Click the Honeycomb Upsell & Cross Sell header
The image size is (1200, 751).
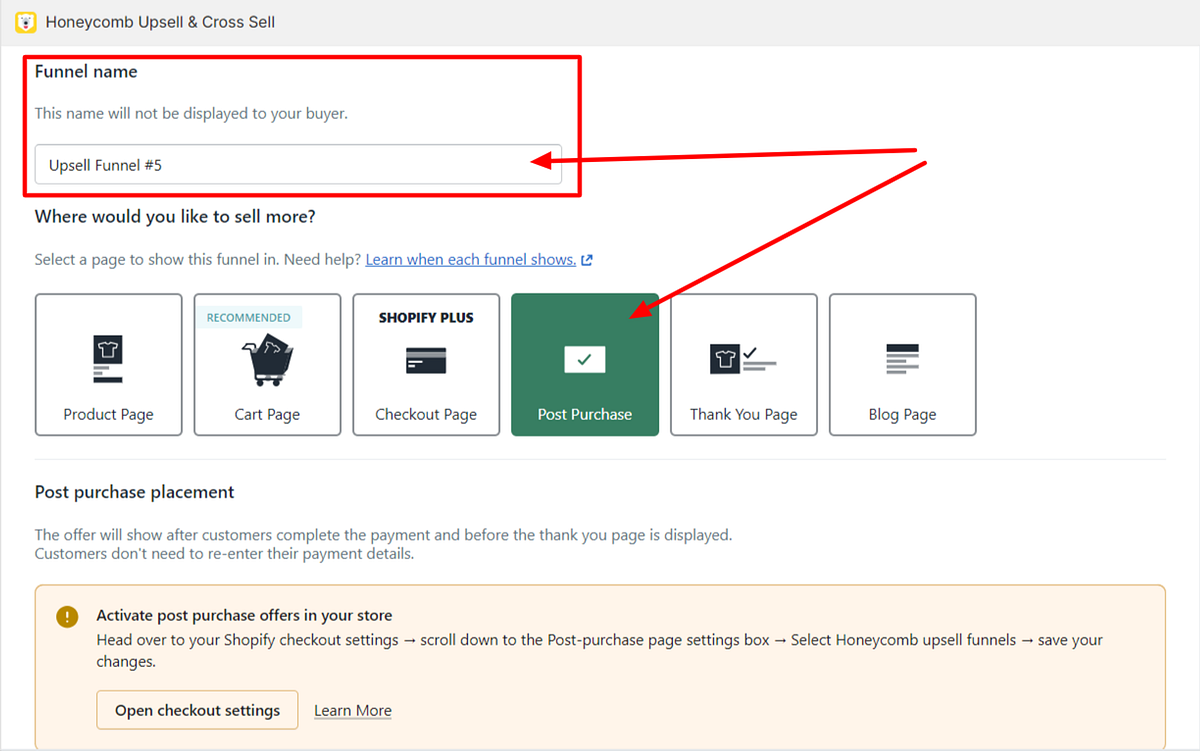point(160,21)
